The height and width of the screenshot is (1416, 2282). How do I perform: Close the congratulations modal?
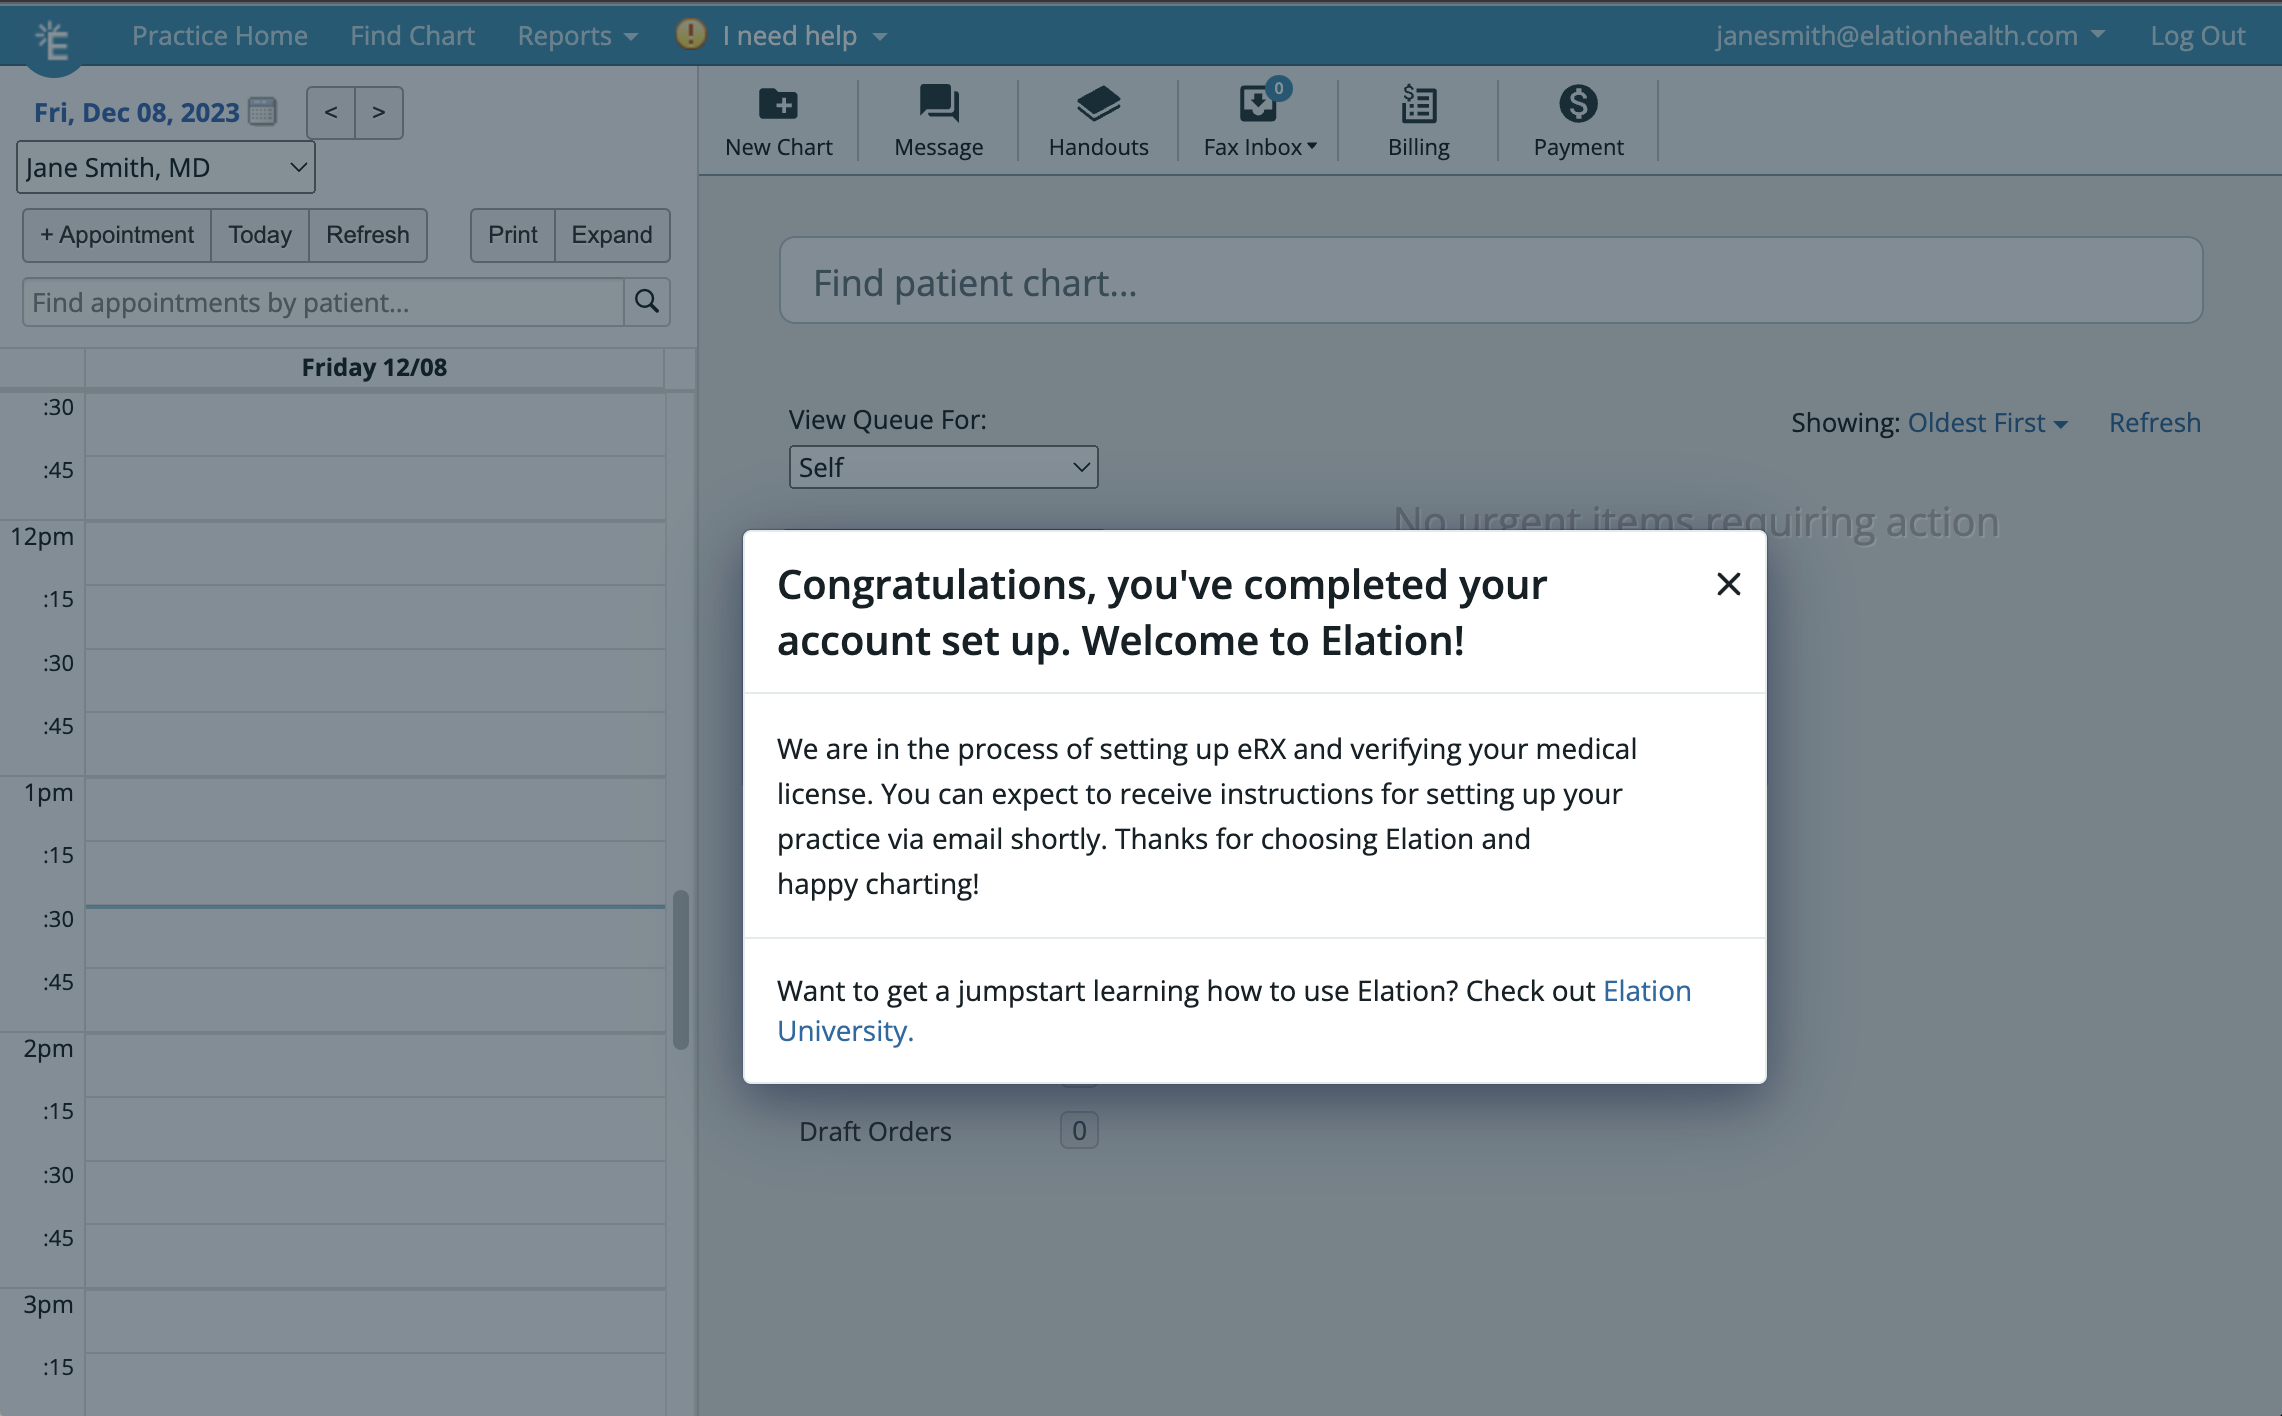1726,582
